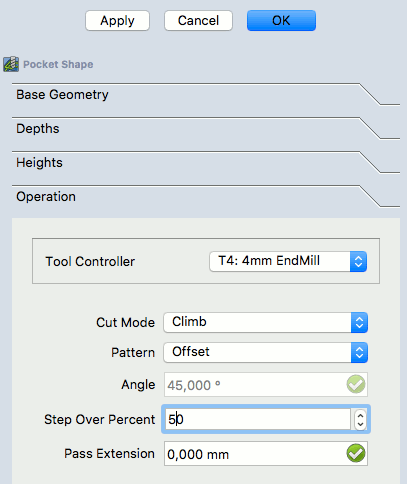The image size is (407, 484).
Task: Increase Step Over Percent with up arrow
Action: tap(360, 415)
